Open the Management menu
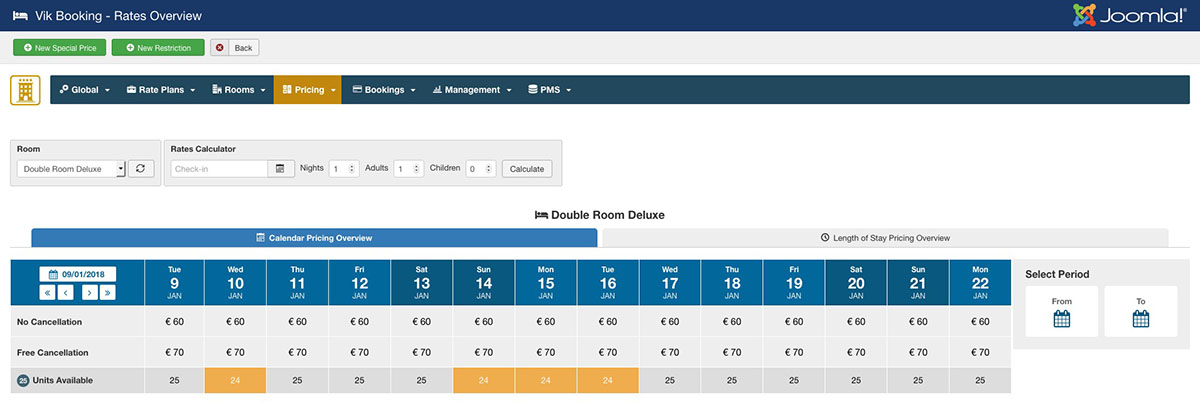Screen dimensions: 1200x402 (x=472, y=90)
